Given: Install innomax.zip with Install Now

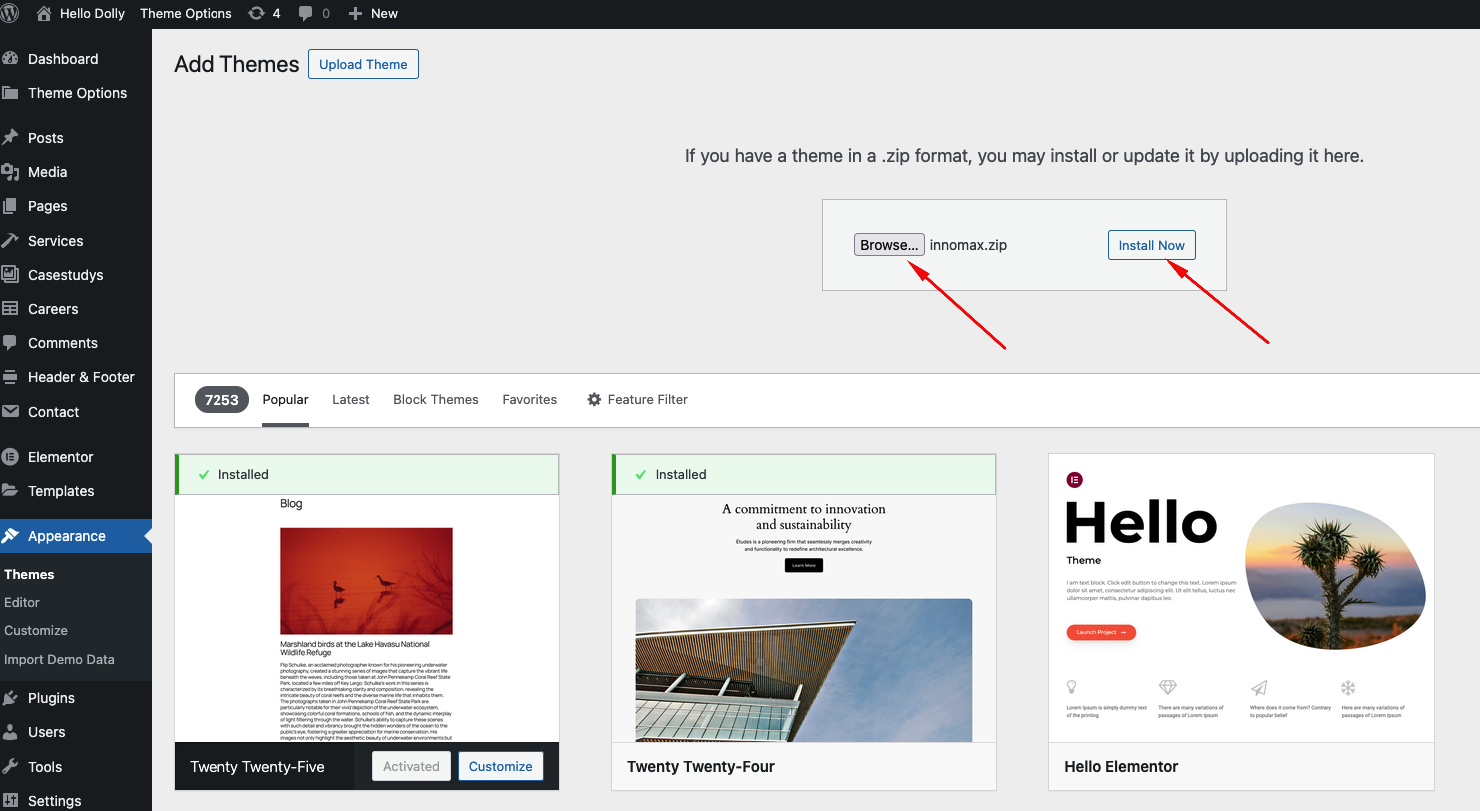Looking at the screenshot, I should (x=1151, y=244).
